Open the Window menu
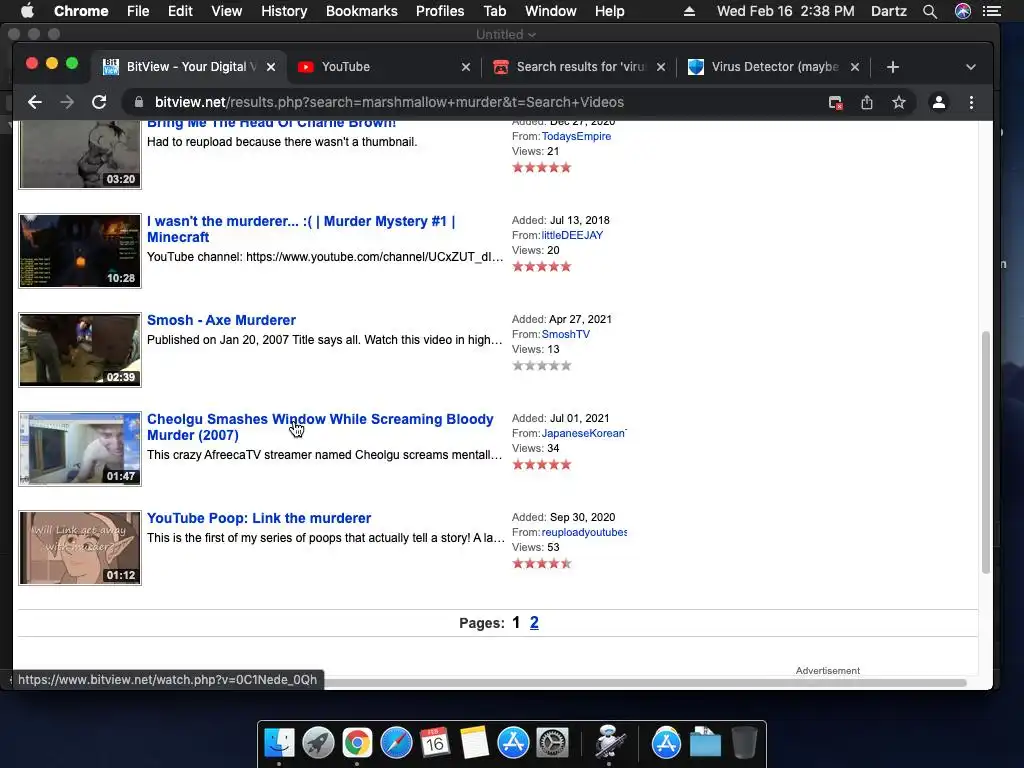Screen dimensions: 1024x768 coord(551,11)
